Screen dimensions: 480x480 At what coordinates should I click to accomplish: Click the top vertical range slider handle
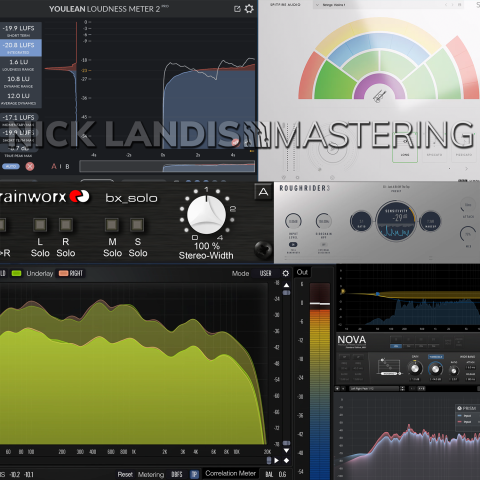point(286,293)
